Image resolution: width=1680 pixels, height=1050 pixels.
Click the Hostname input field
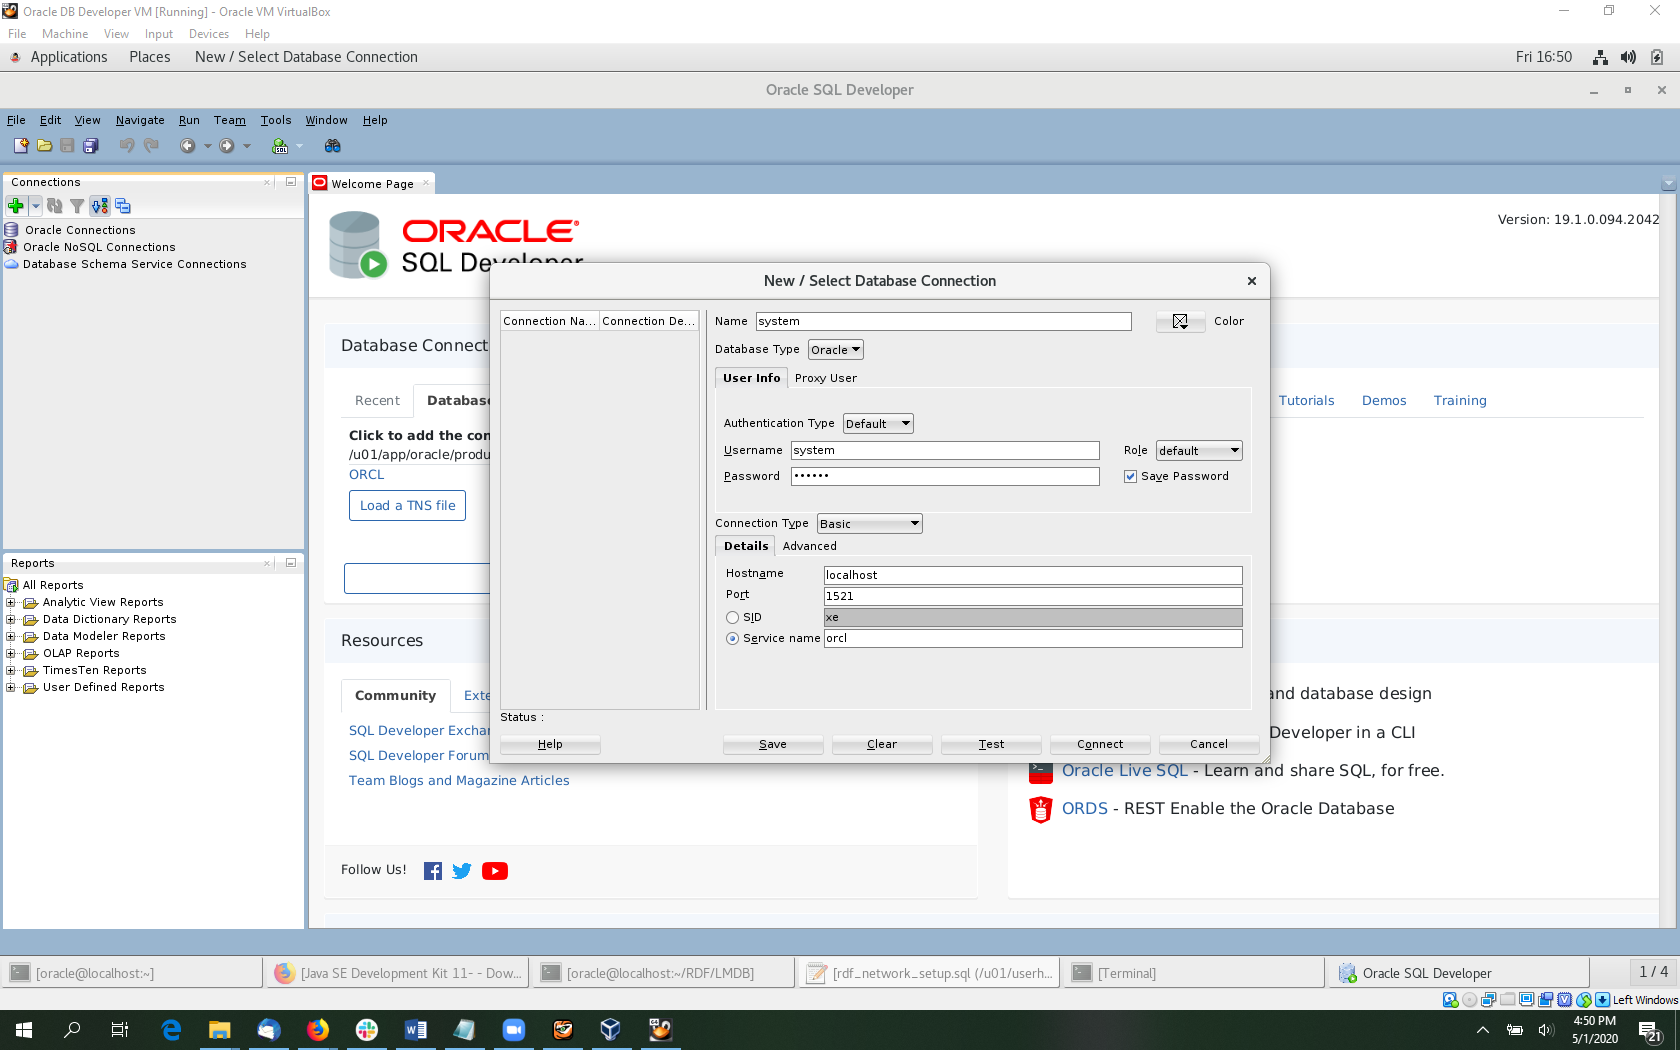click(x=1032, y=575)
